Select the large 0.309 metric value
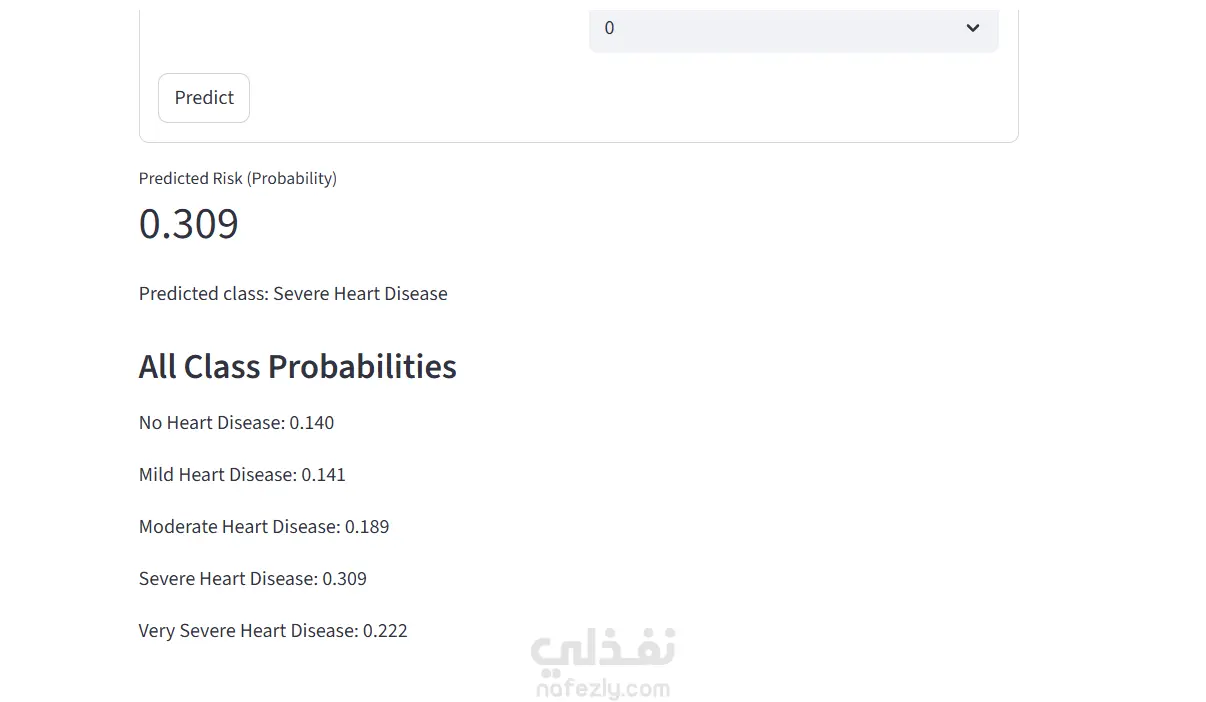The height and width of the screenshot is (702, 1206). 189,224
